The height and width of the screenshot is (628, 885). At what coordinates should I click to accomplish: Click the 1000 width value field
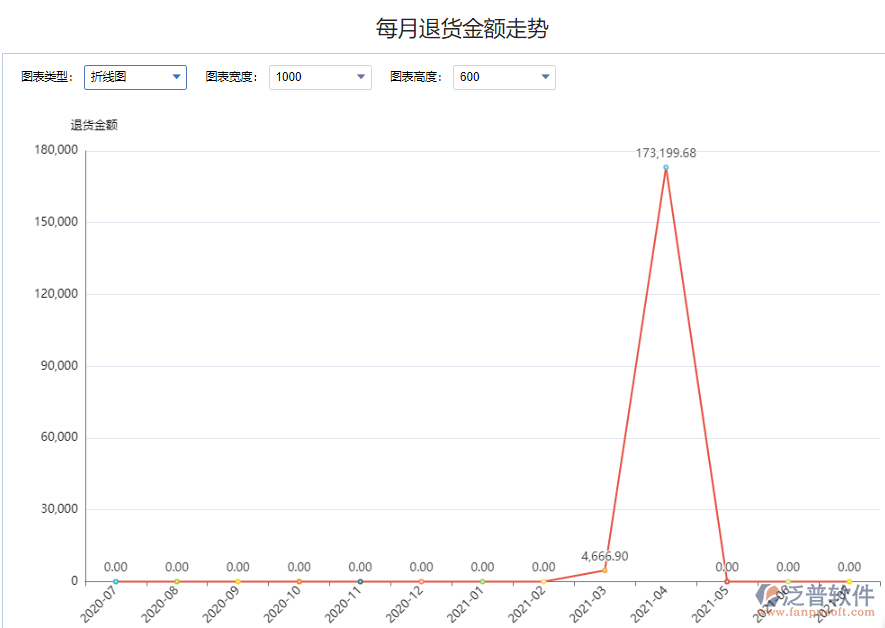coord(300,76)
